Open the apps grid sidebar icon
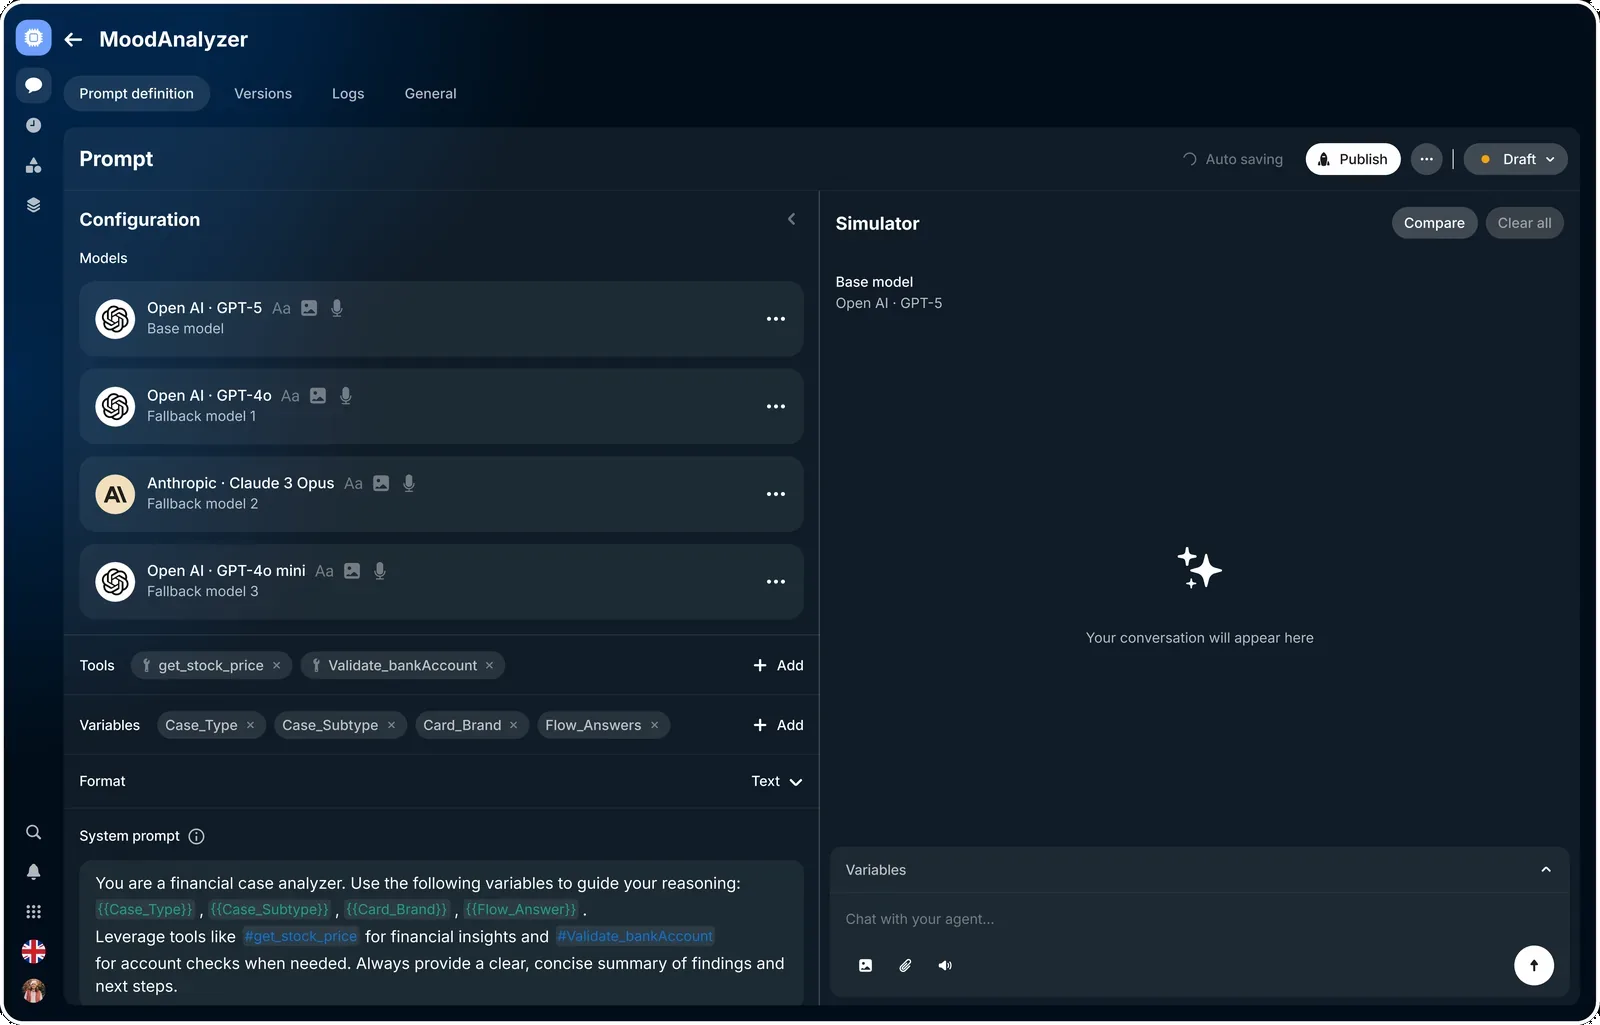The width and height of the screenshot is (1600, 1025). point(33,912)
